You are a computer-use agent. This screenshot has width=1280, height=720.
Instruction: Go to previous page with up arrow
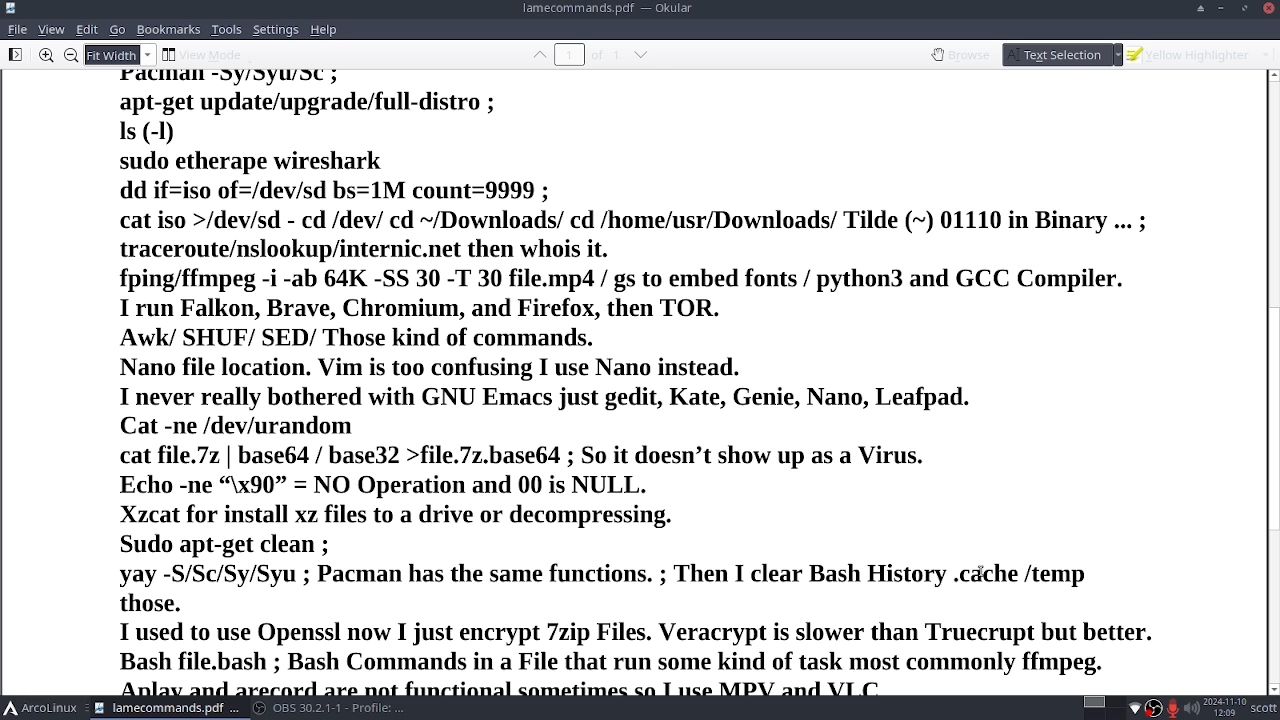coord(540,55)
